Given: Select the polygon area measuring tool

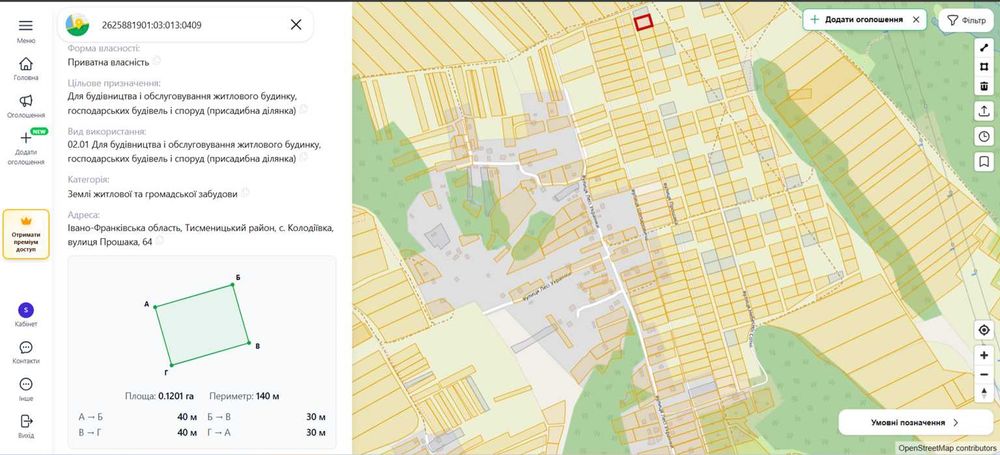Looking at the screenshot, I should (x=985, y=66).
